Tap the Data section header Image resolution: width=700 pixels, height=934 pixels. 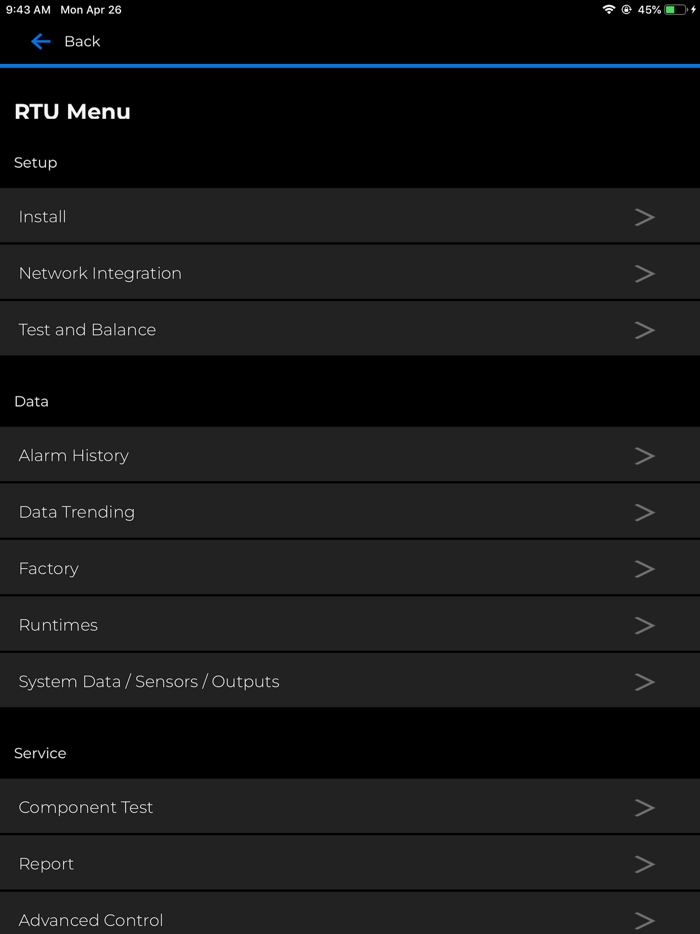pos(31,401)
